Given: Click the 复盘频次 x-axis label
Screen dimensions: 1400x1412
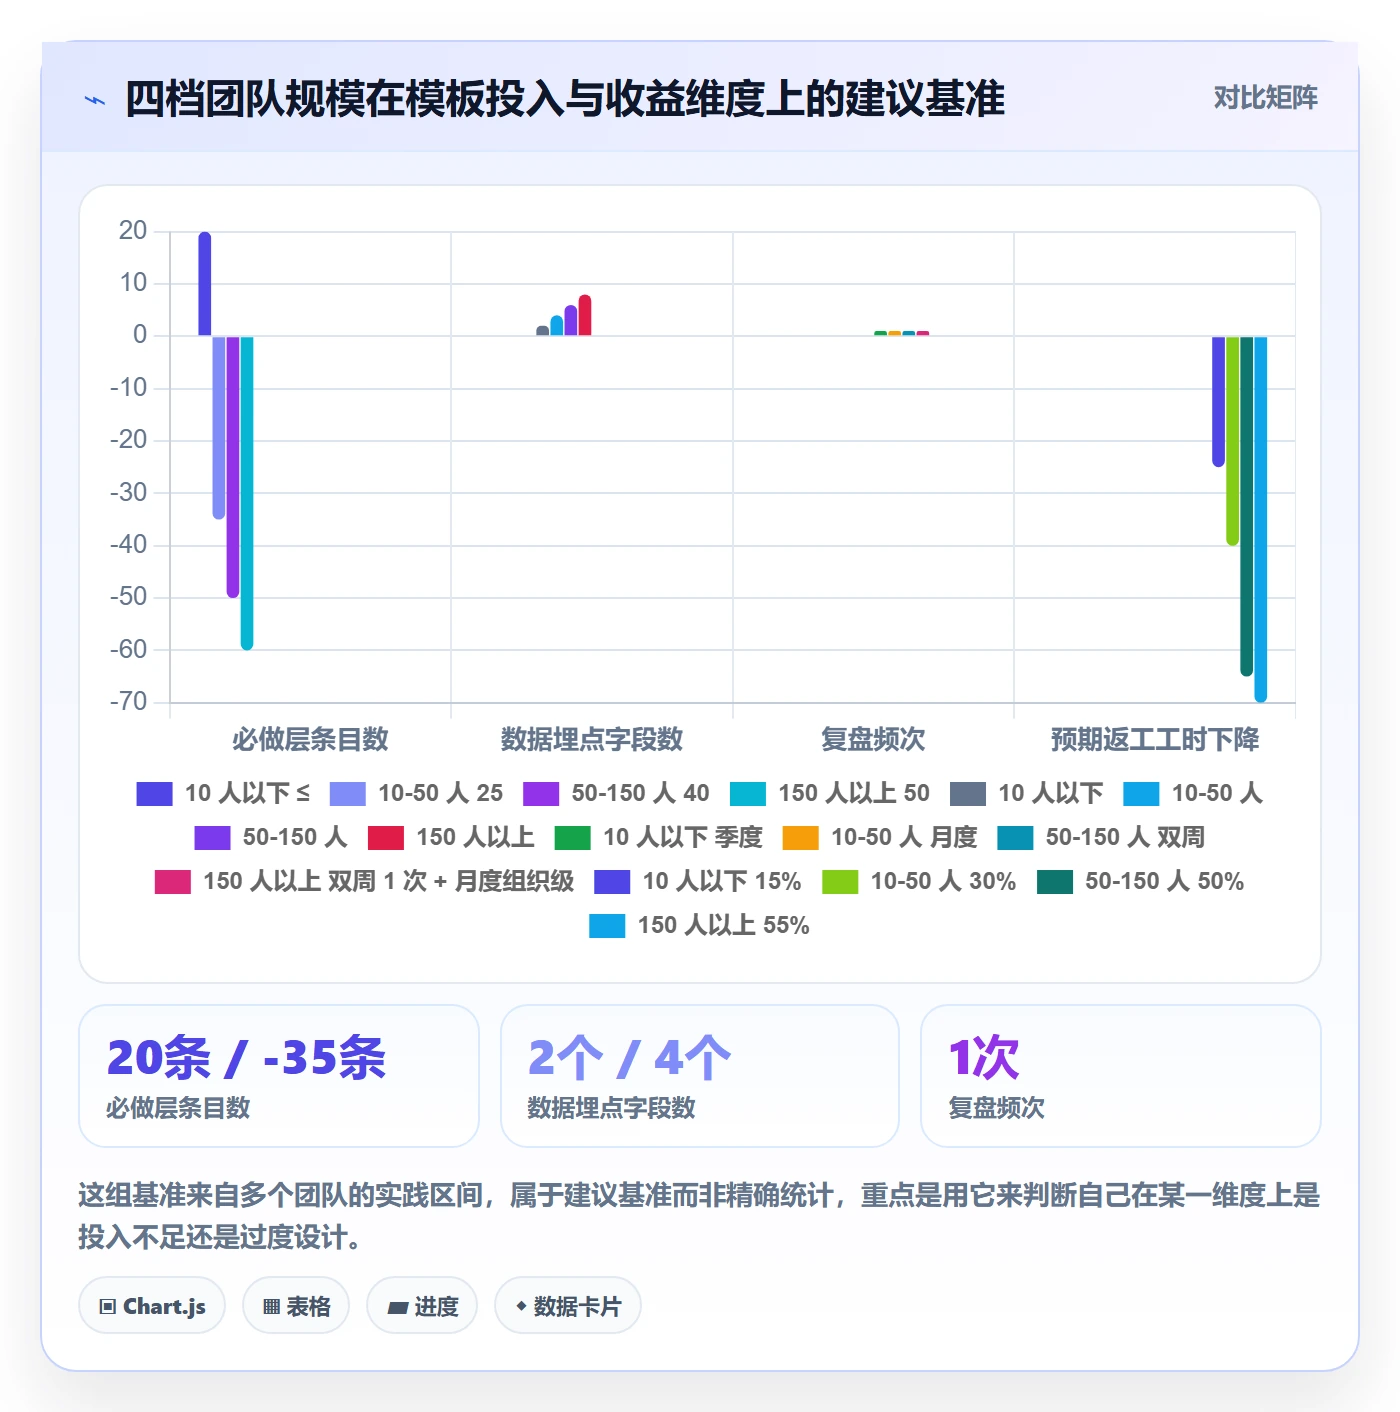Looking at the screenshot, I should [x=873, y=739].
